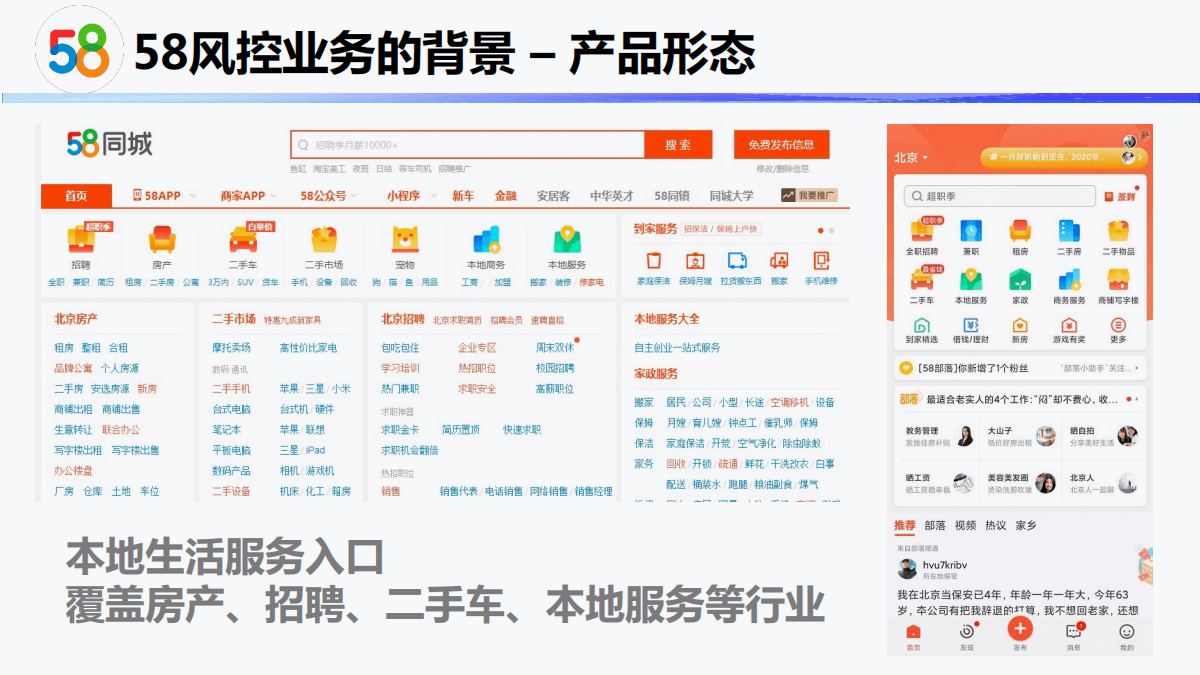Open the 本地商务 icon
The height and width of the screenshot is (675, 1200).
pos(487,240)
